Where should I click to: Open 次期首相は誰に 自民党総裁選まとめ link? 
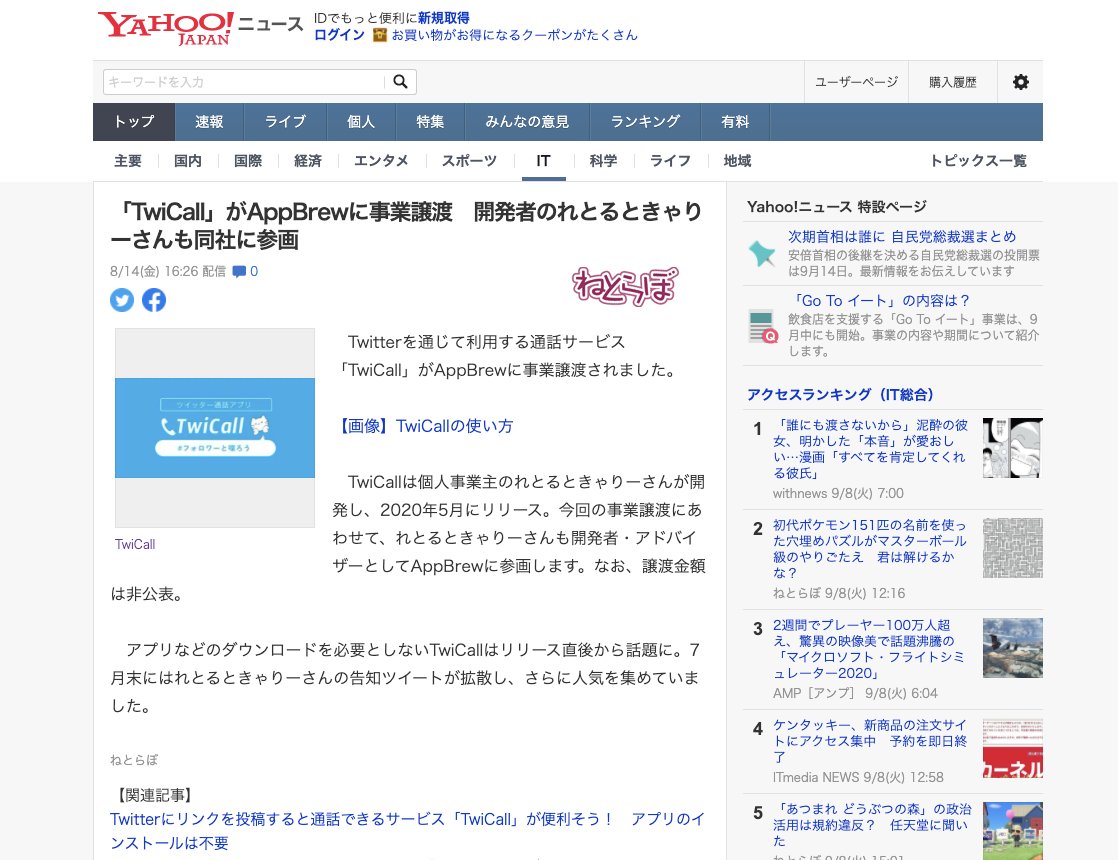[902, 237]
